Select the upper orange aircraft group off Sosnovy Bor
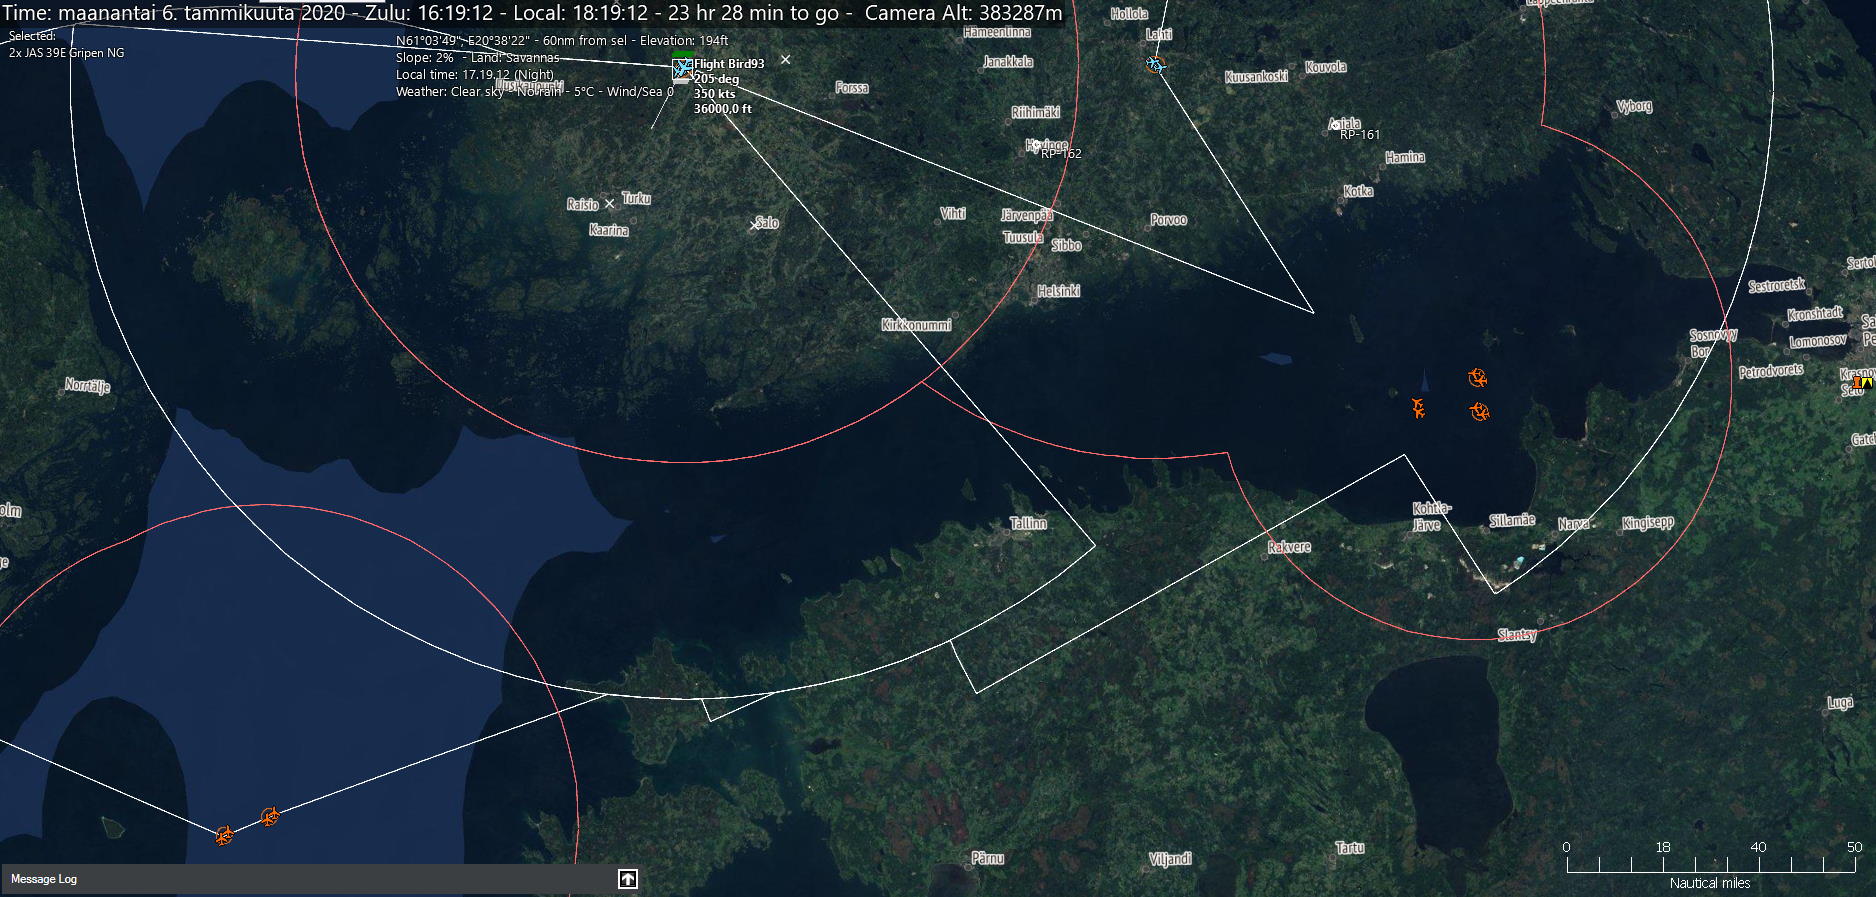 (1477, 378)
